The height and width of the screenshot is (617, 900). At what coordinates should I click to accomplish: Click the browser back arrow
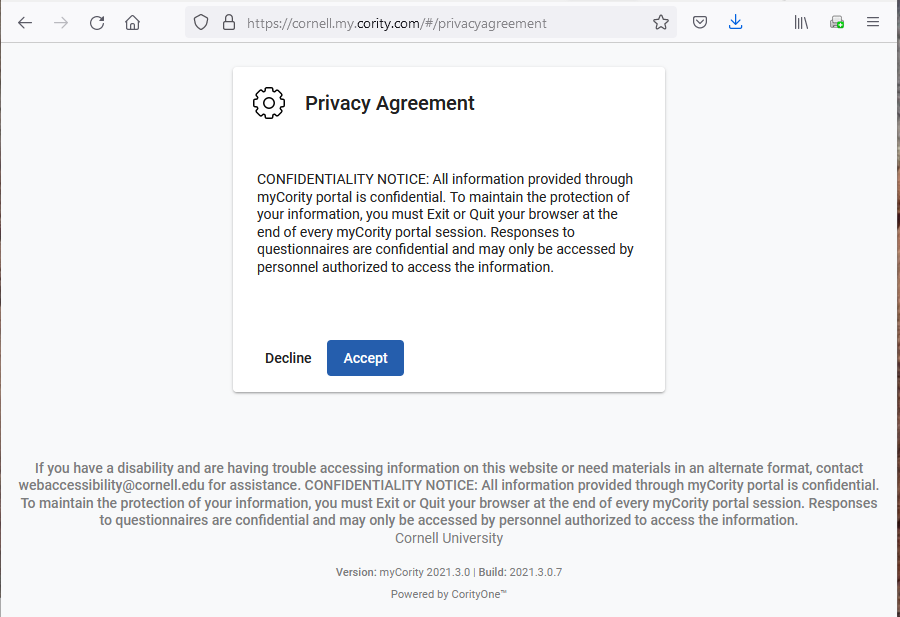pyautogui.click(x=25, y=23)
